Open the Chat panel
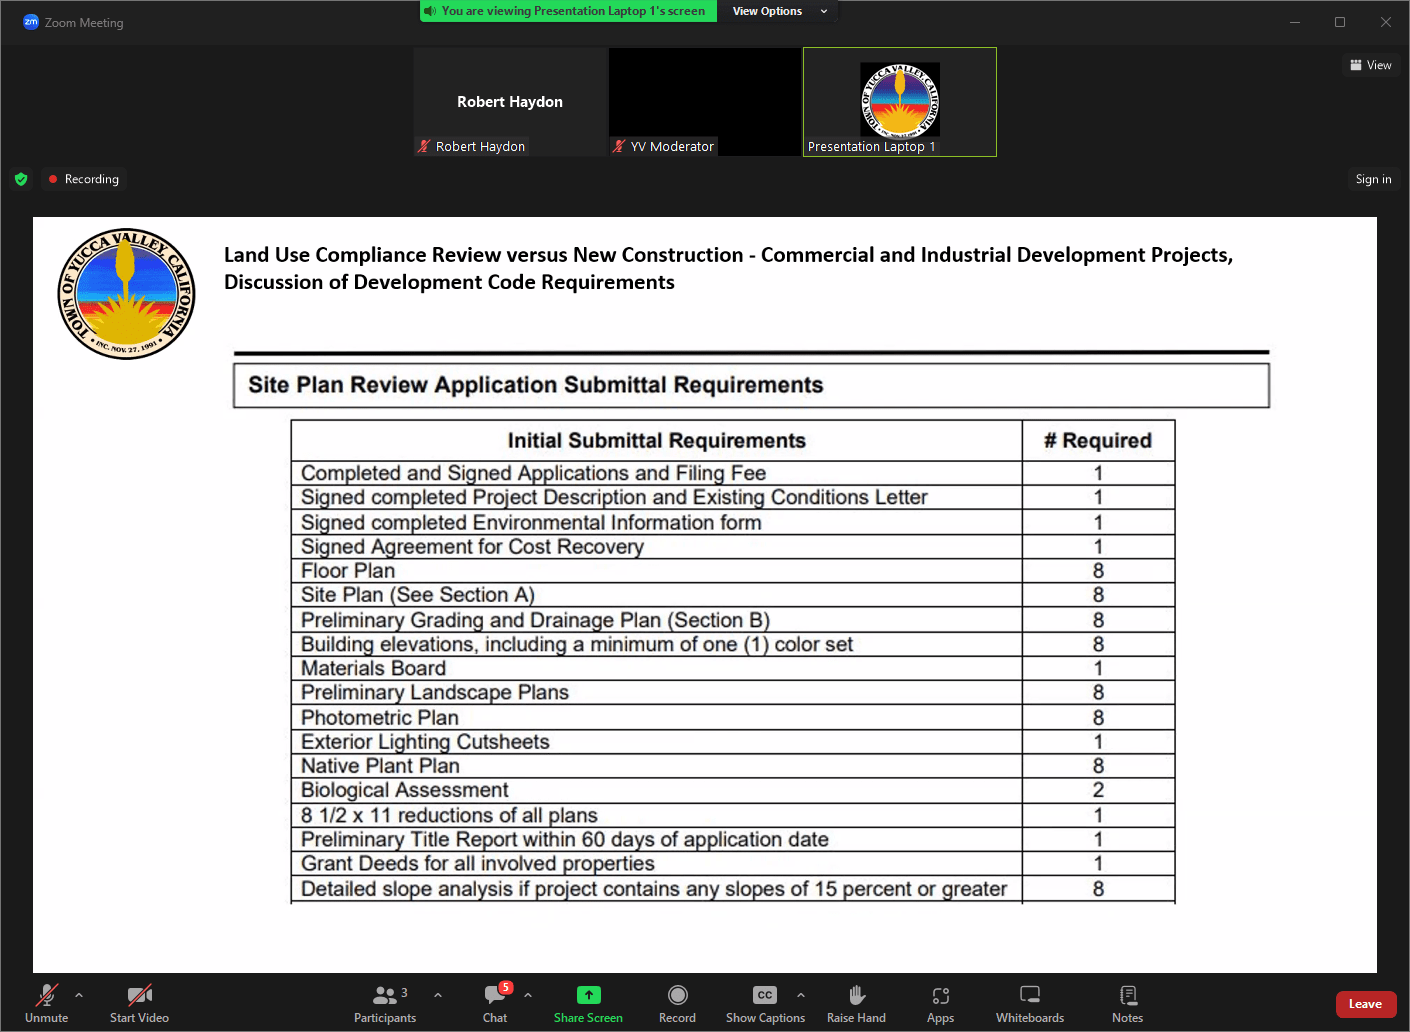This screenshot has width=1410, height=1032. (496, 1003)
